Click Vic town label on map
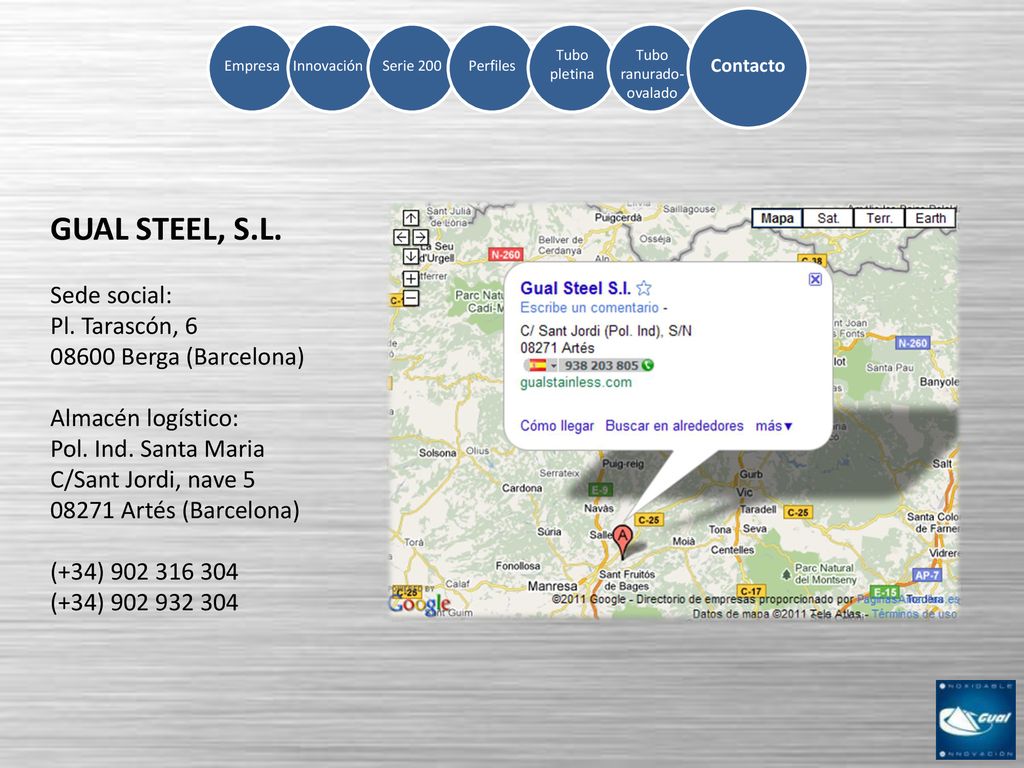 [x=744, y=492]
